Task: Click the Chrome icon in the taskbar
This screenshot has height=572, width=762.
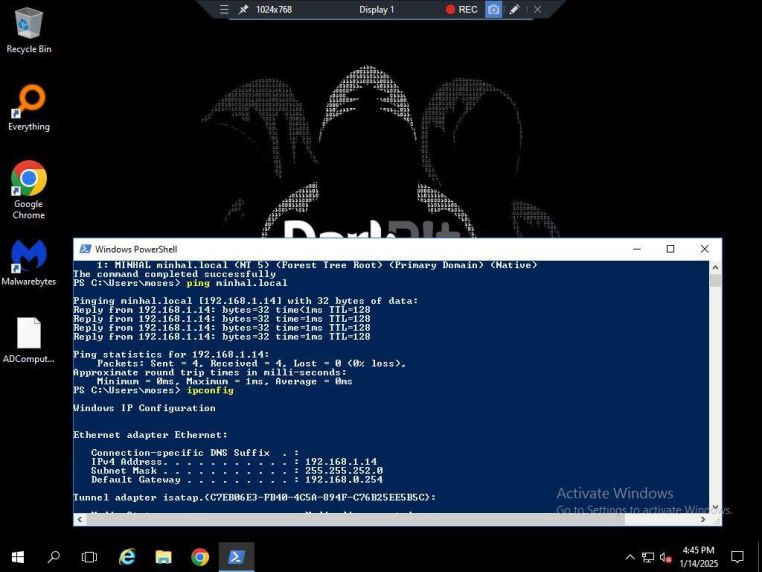Action: [200, 557]
